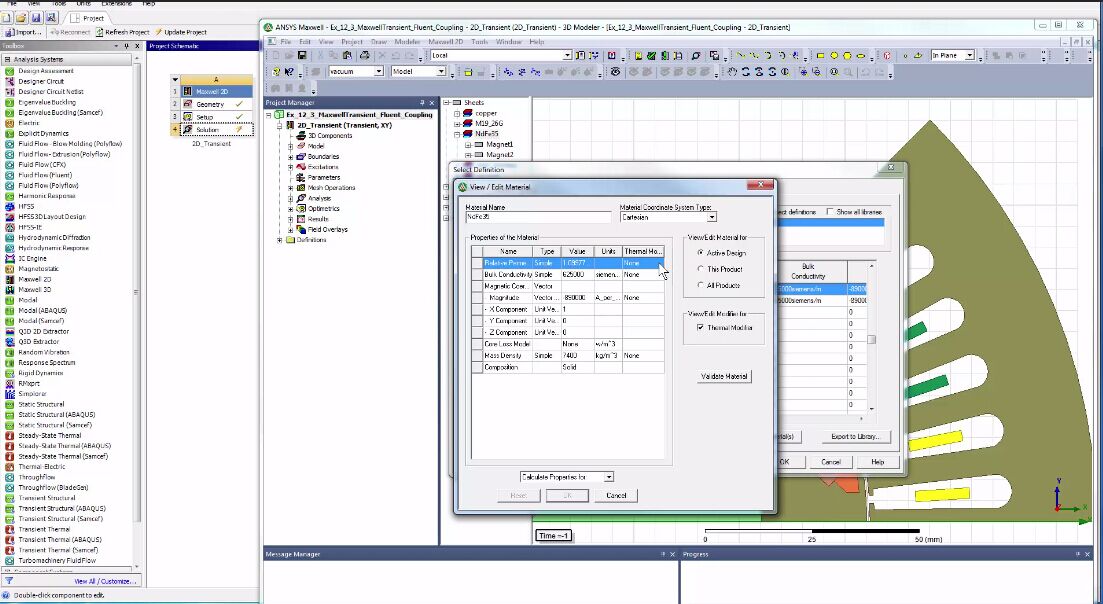Click the Update Project button
The height and width of the screenshot is (604, 1103).
(180, 32)
